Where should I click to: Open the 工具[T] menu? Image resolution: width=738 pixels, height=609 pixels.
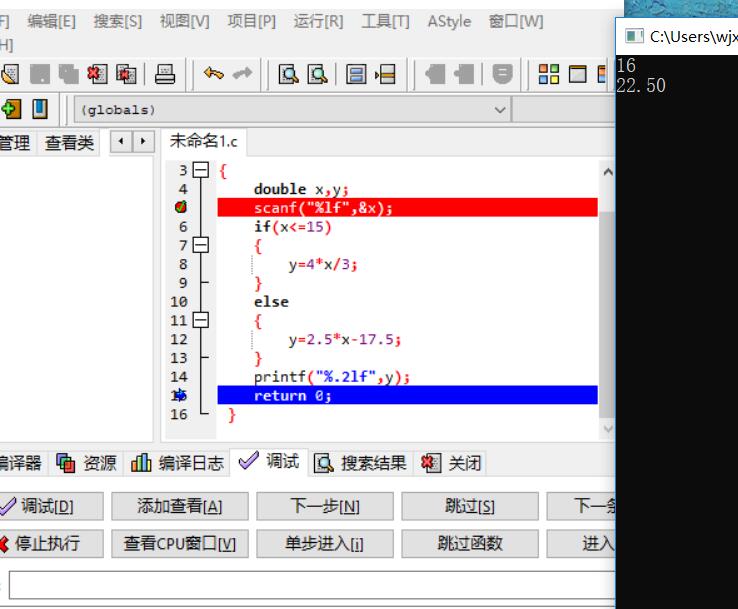point(385,21)
